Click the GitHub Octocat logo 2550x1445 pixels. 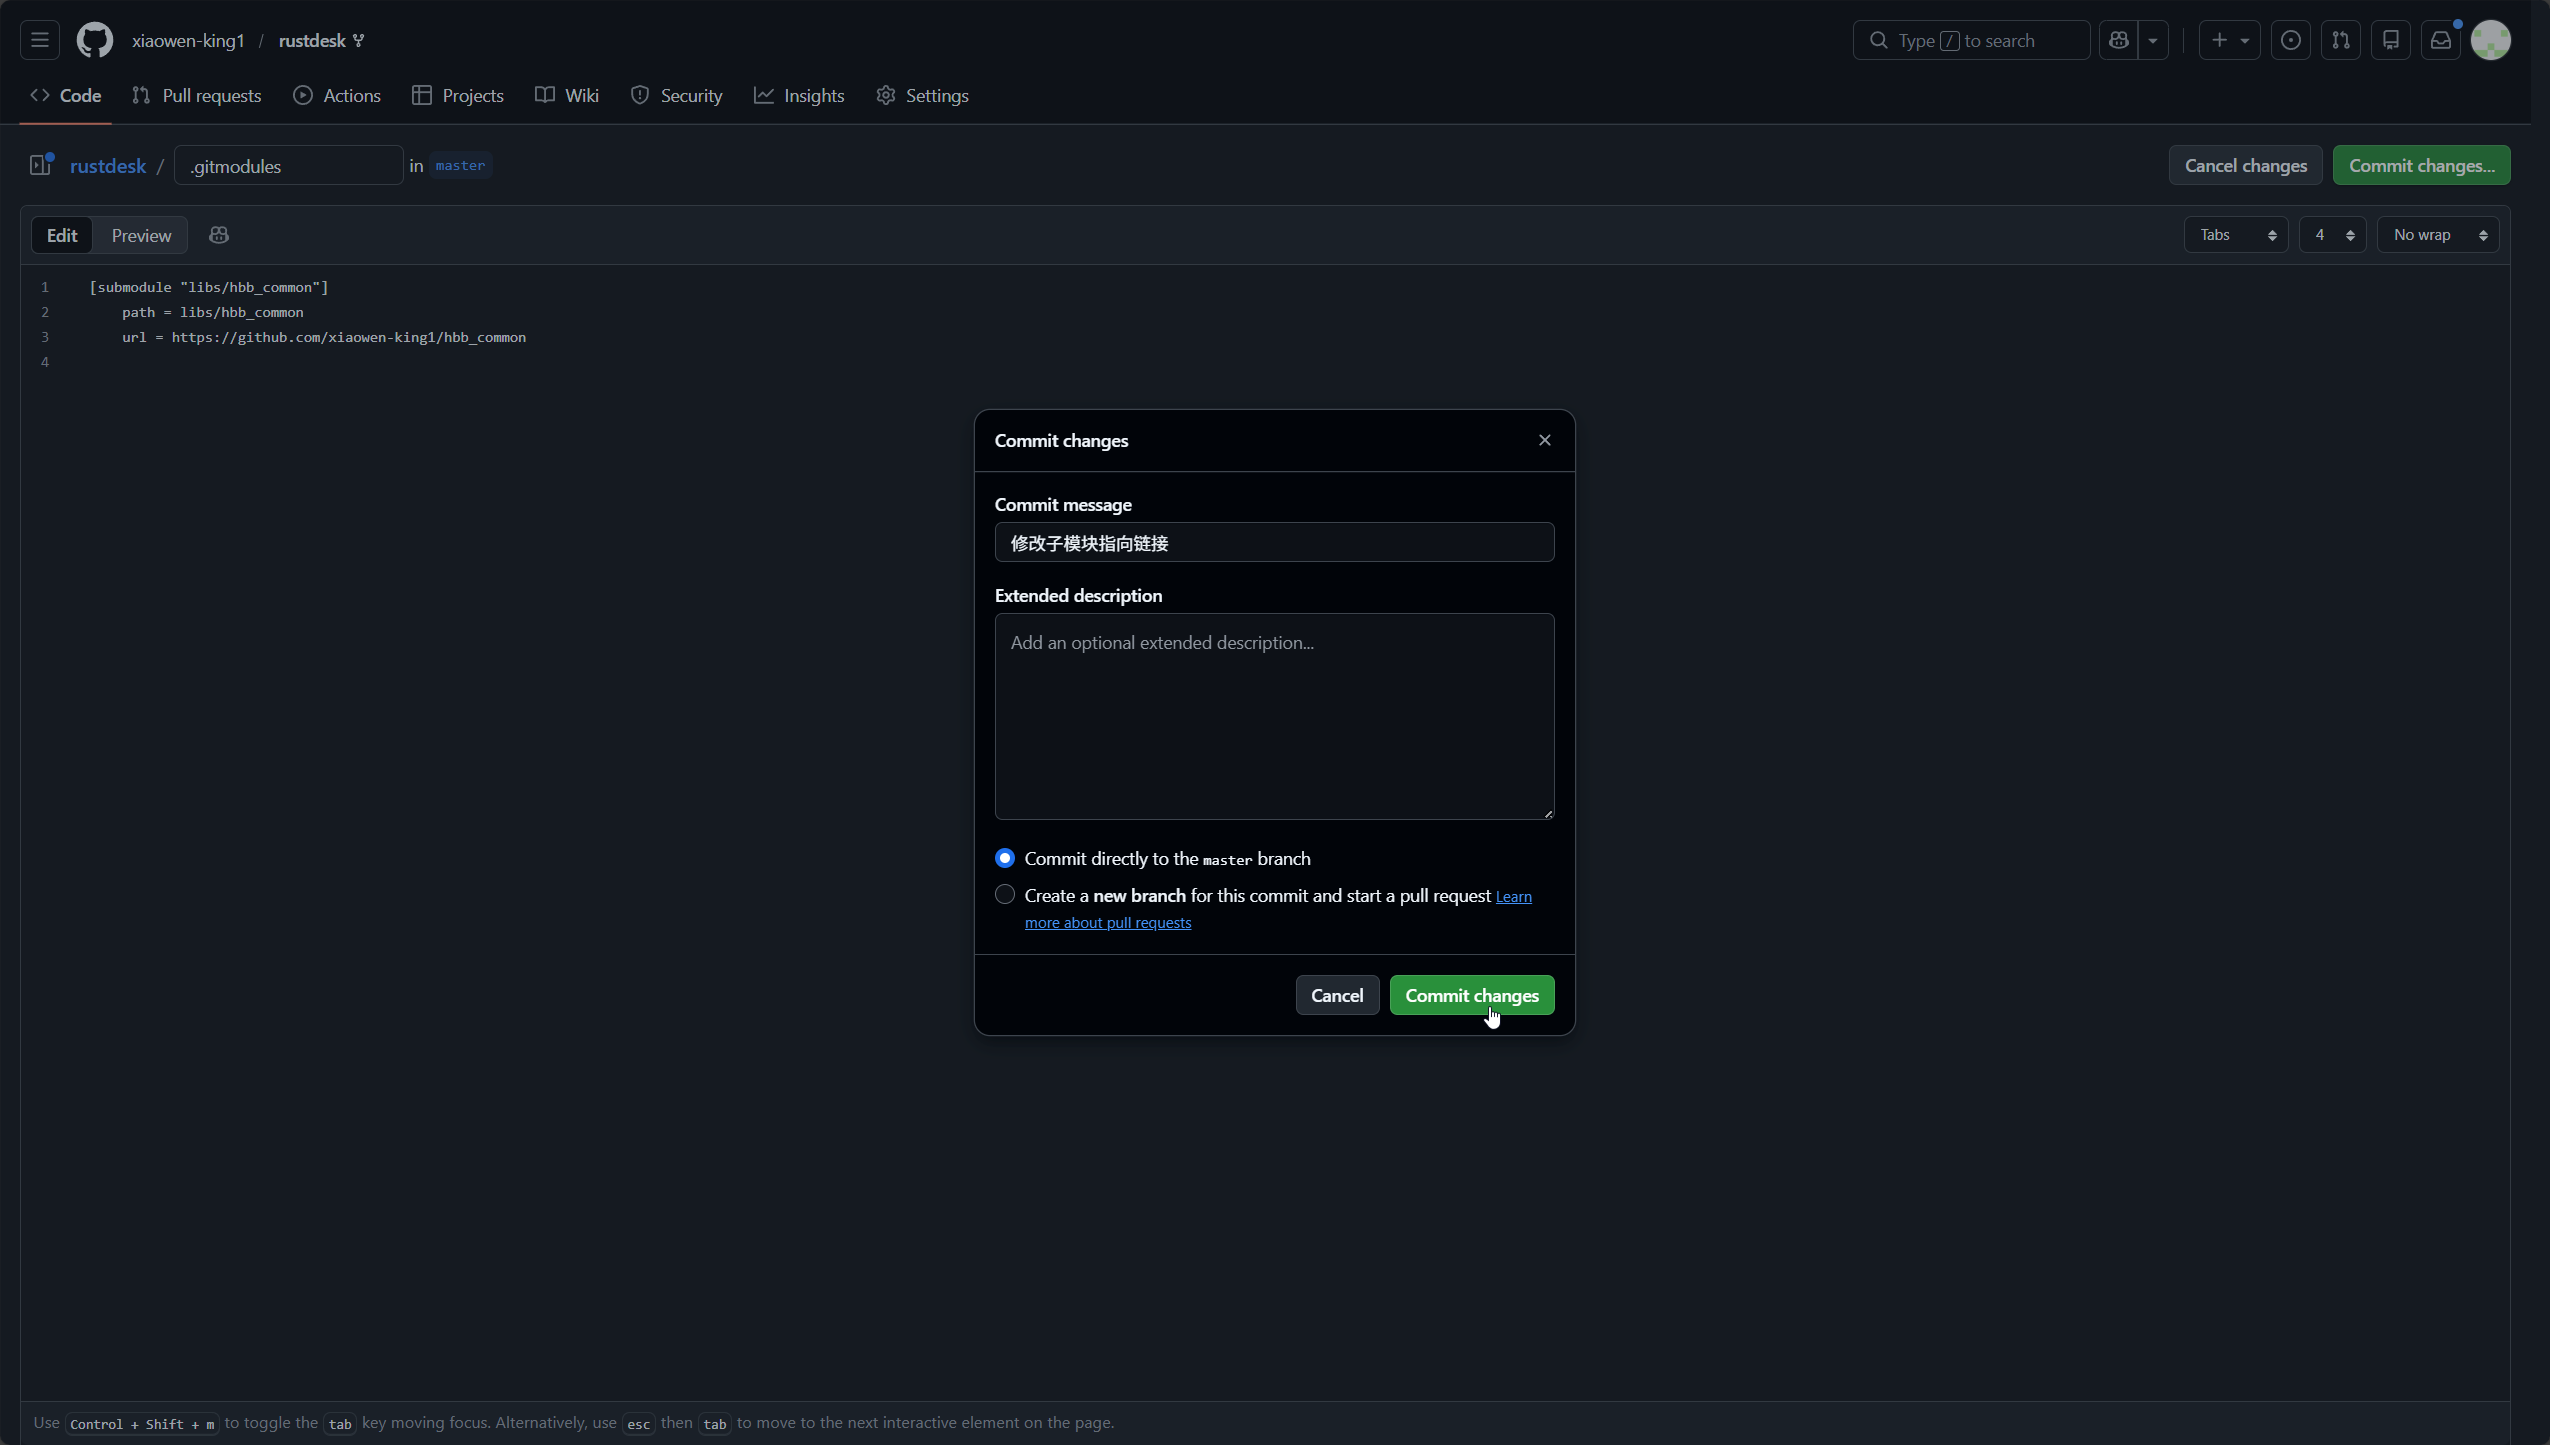coord(95,40)
